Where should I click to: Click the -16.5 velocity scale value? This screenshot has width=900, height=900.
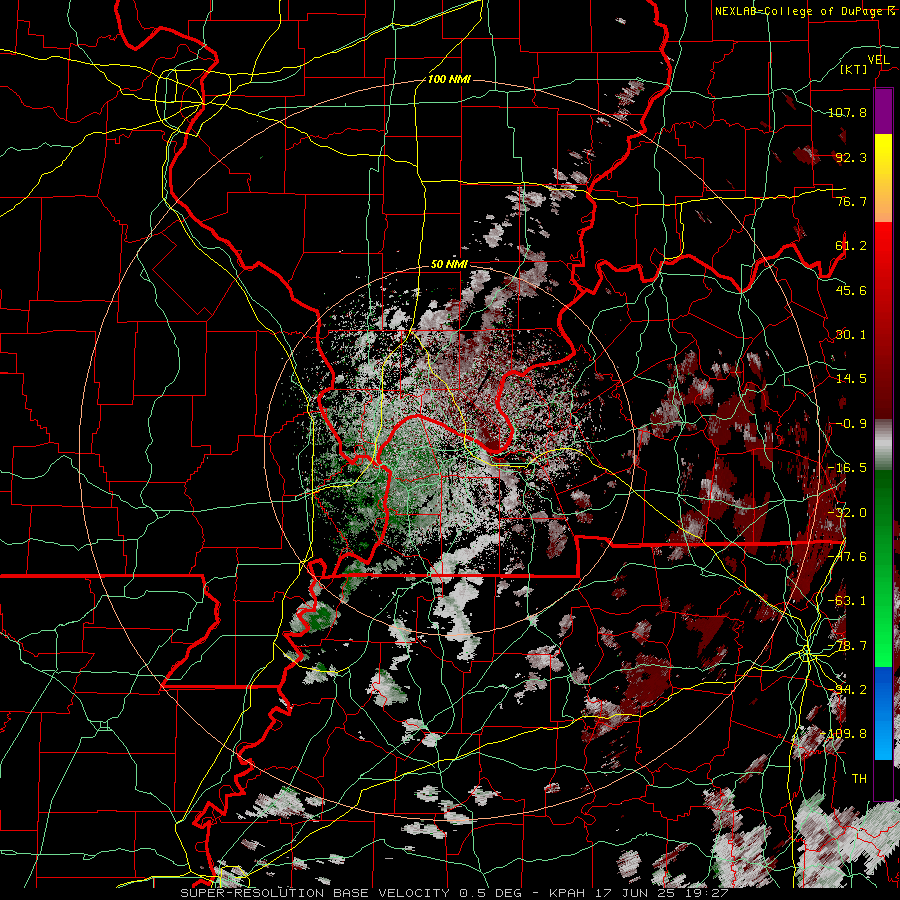tap(847, 468)
